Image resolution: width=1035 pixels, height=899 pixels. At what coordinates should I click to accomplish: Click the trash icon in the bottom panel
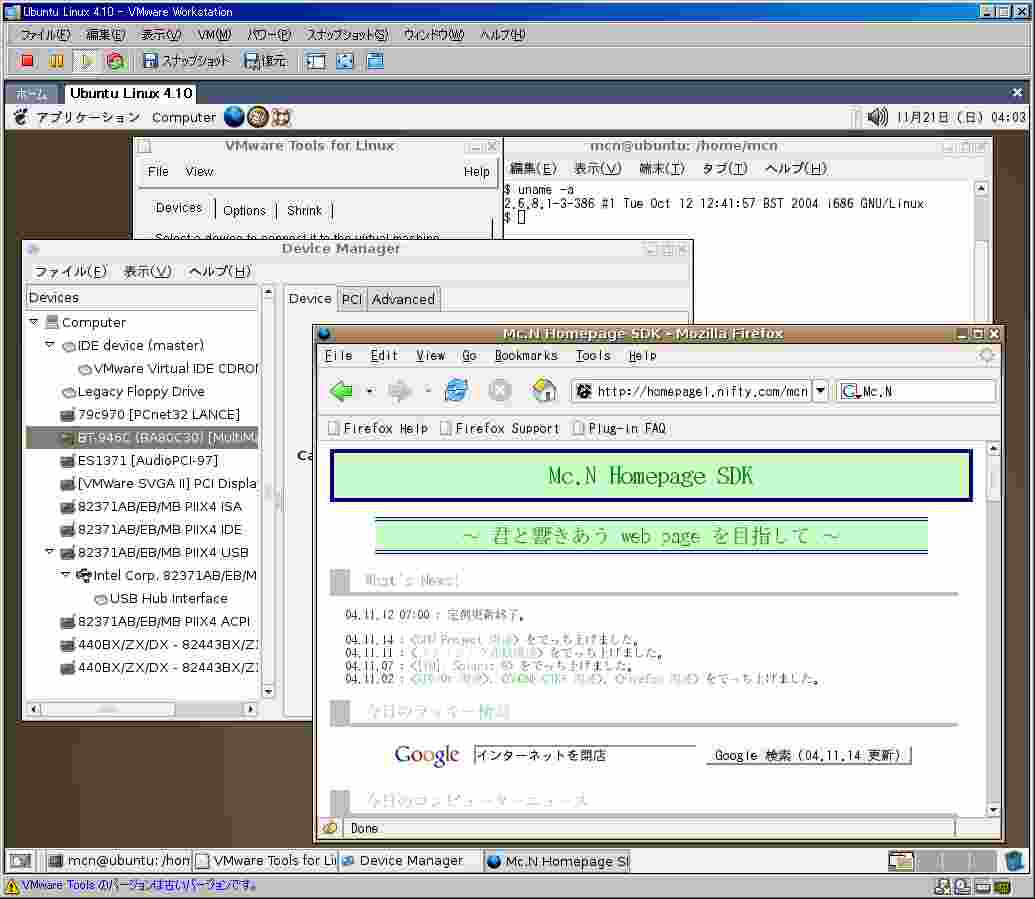coord(1014,861)
